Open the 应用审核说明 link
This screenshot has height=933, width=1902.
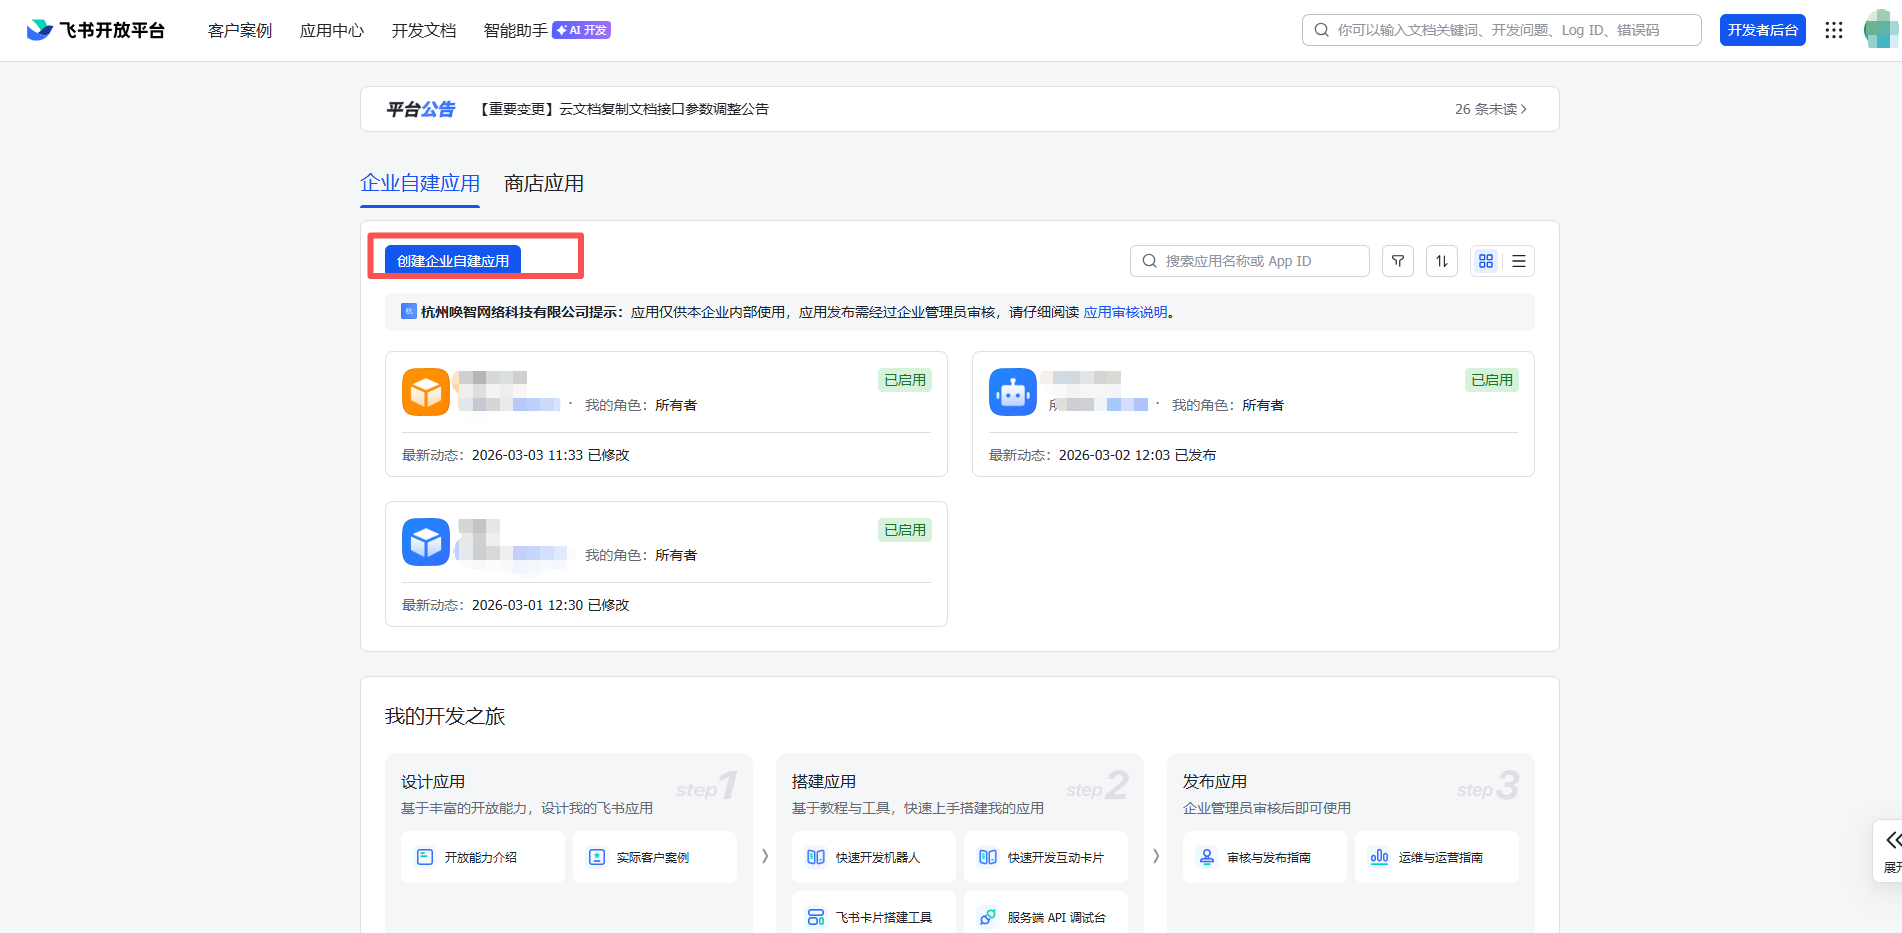coord(1125,312)
